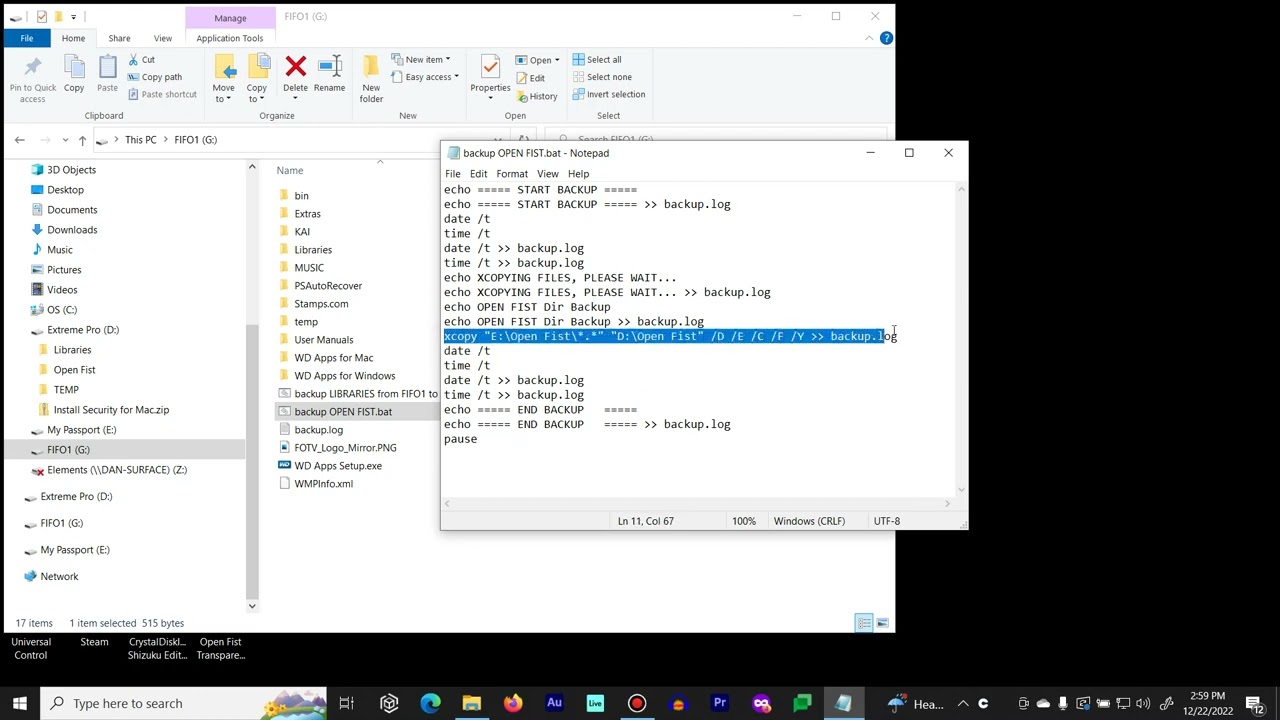Open Notepad's Help menu
Image resolution: width=1280 pixels, height=720 pixels.
578,174
